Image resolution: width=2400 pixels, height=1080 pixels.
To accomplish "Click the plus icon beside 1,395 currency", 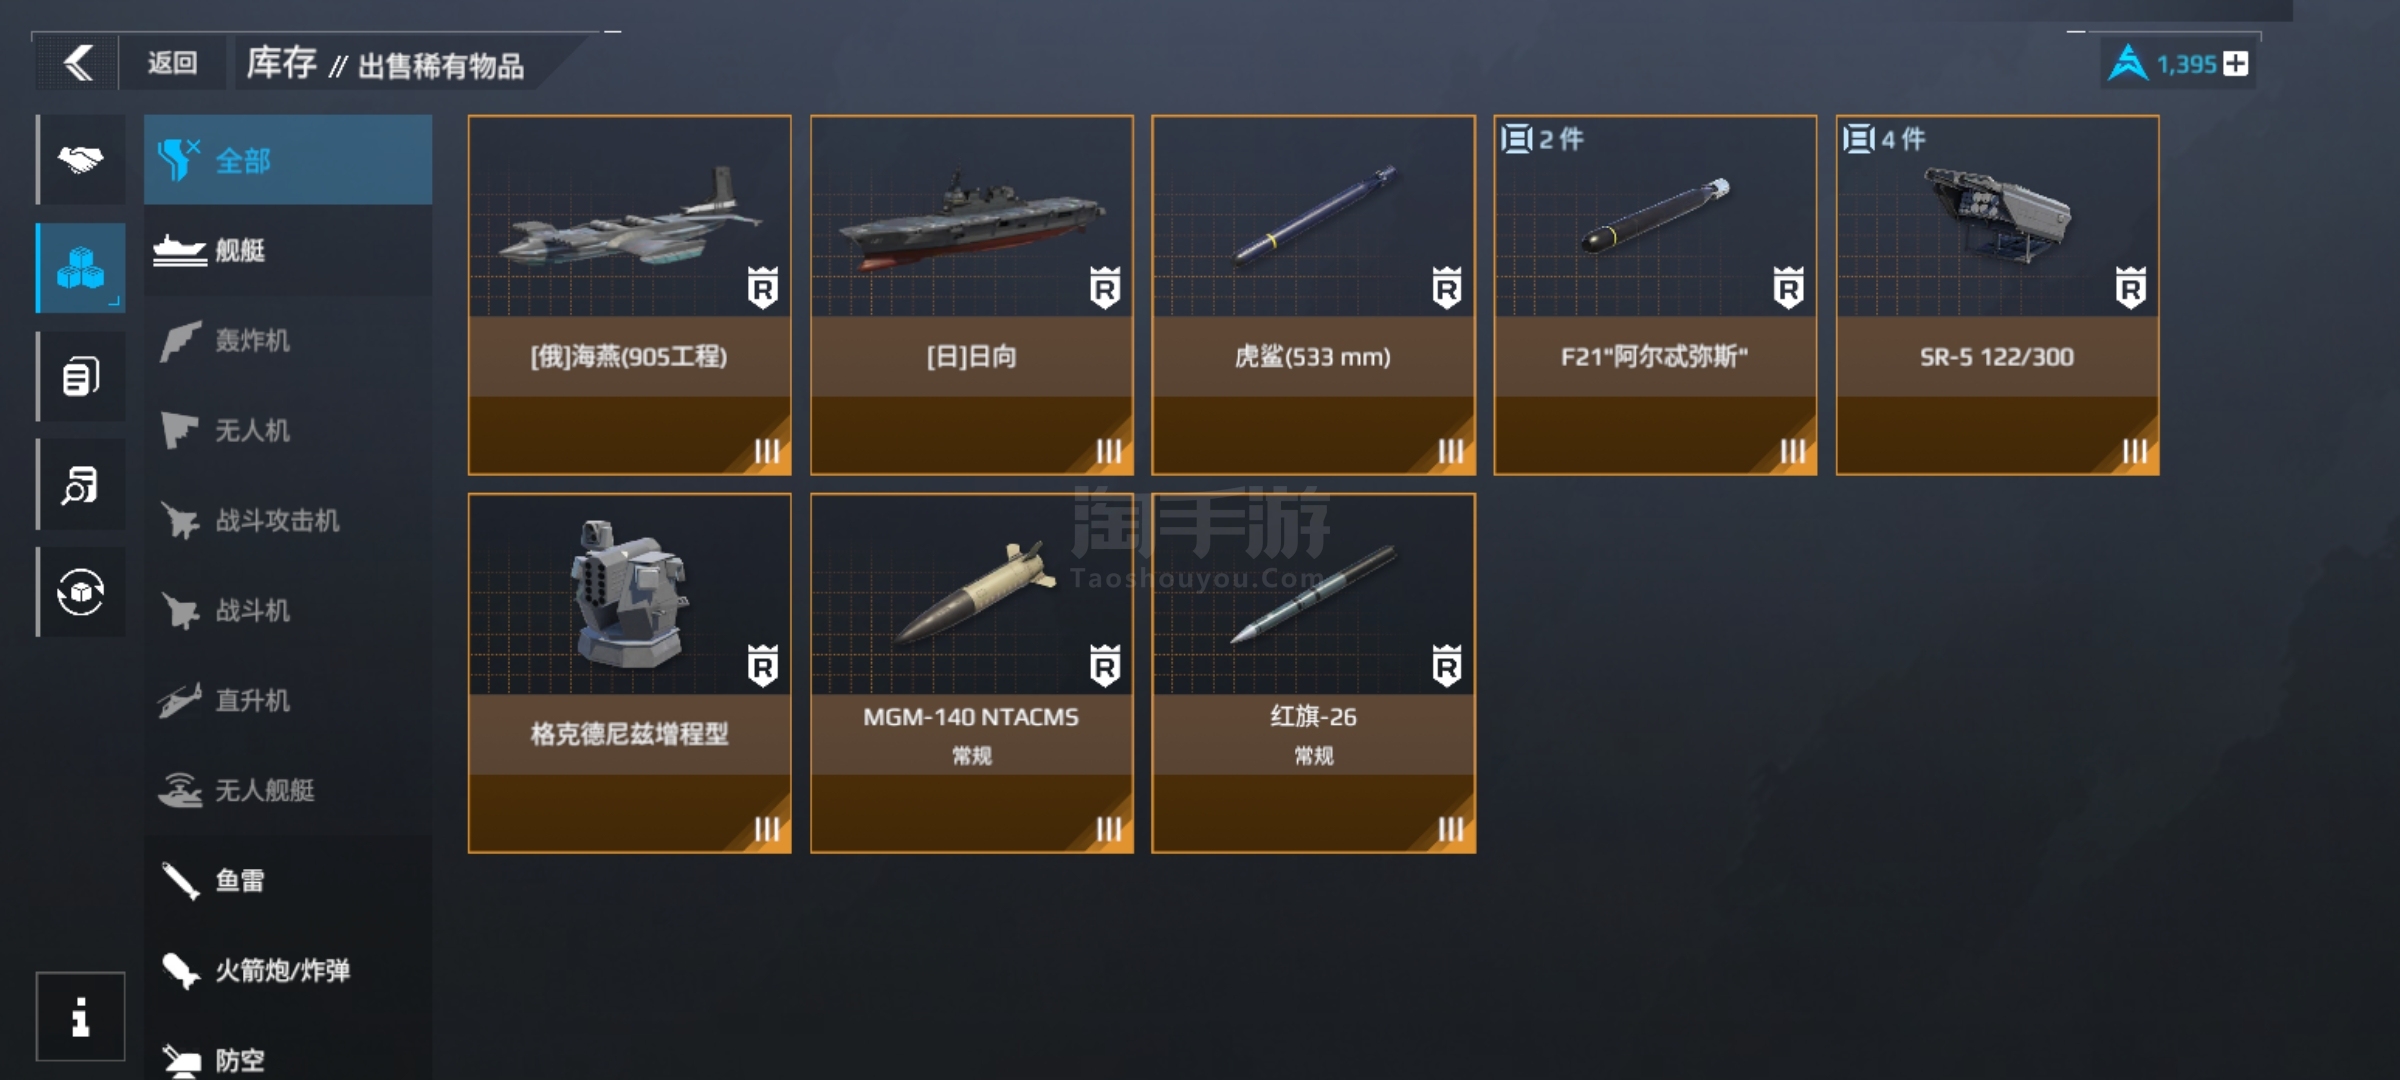I will 2236,64.
